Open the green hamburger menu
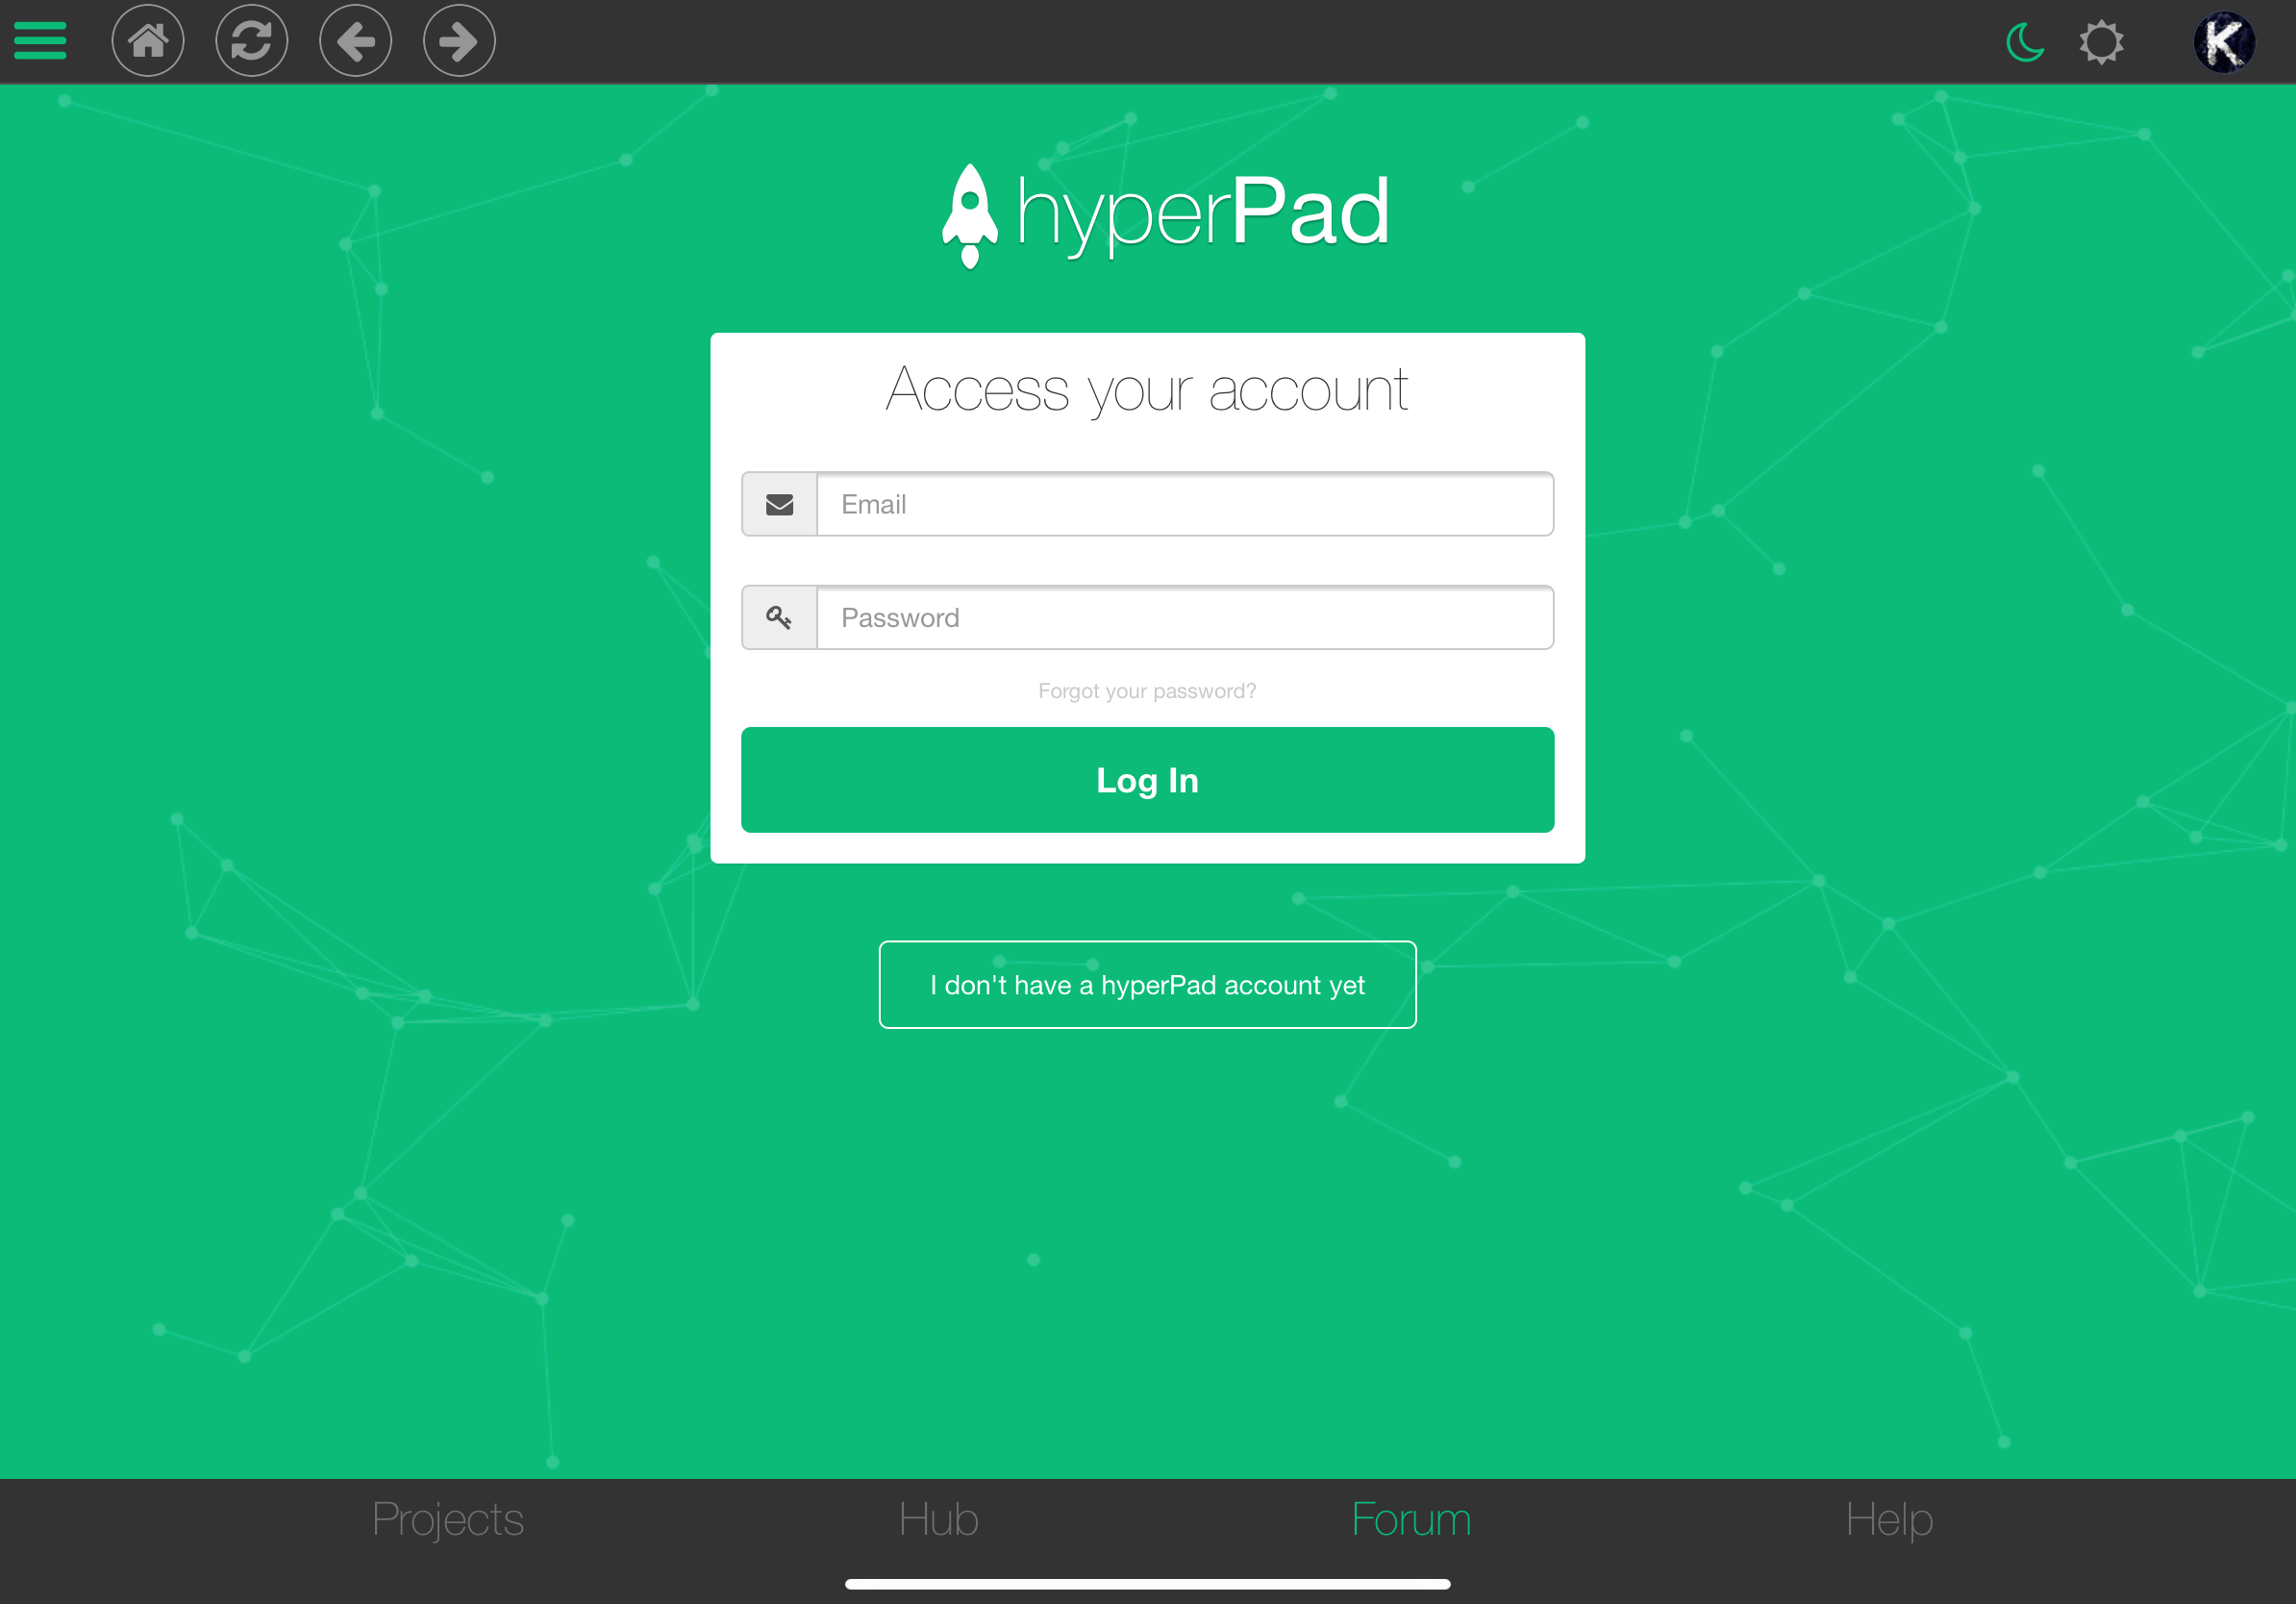Screen dimensions: 2296x1604 (40, 41)
